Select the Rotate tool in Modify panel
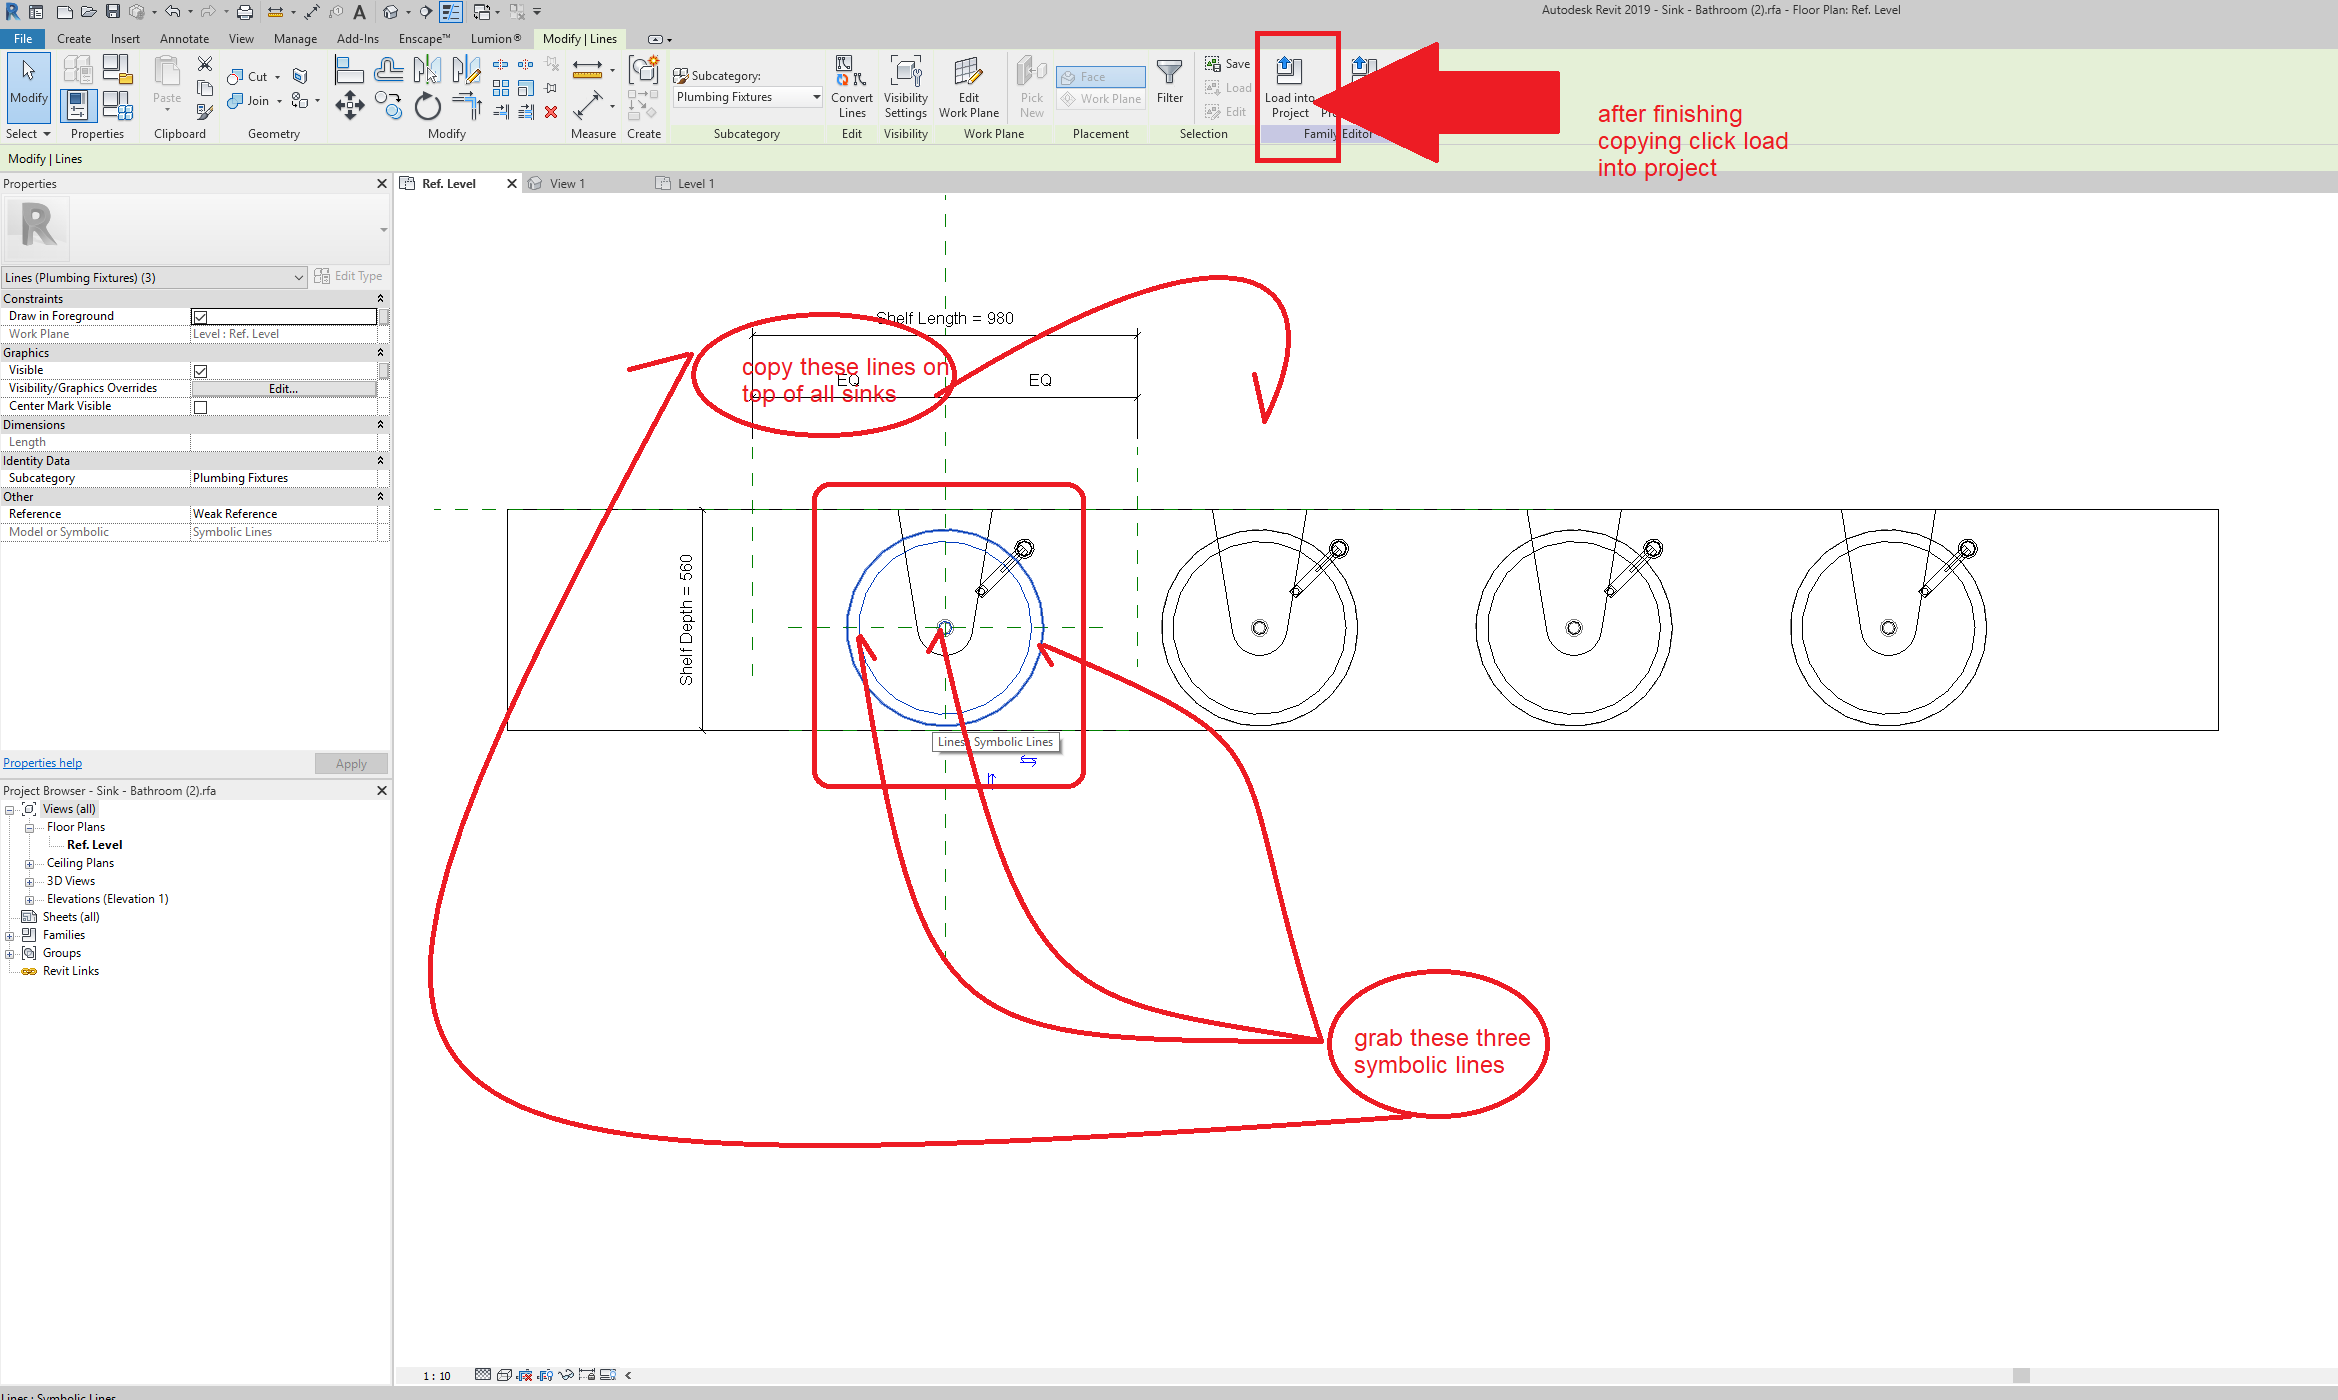Viewport: 2338px width, 1400px height. [x=427, y=105]
